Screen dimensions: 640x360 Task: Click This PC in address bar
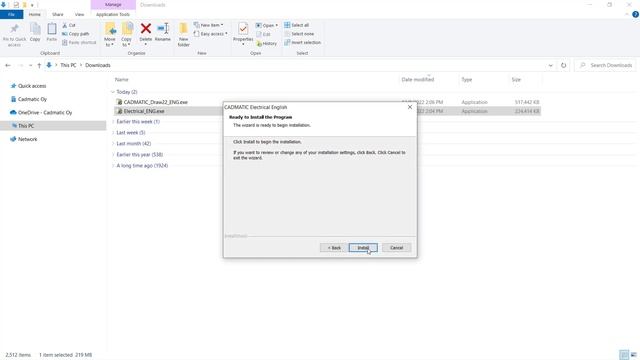(68, 65)
